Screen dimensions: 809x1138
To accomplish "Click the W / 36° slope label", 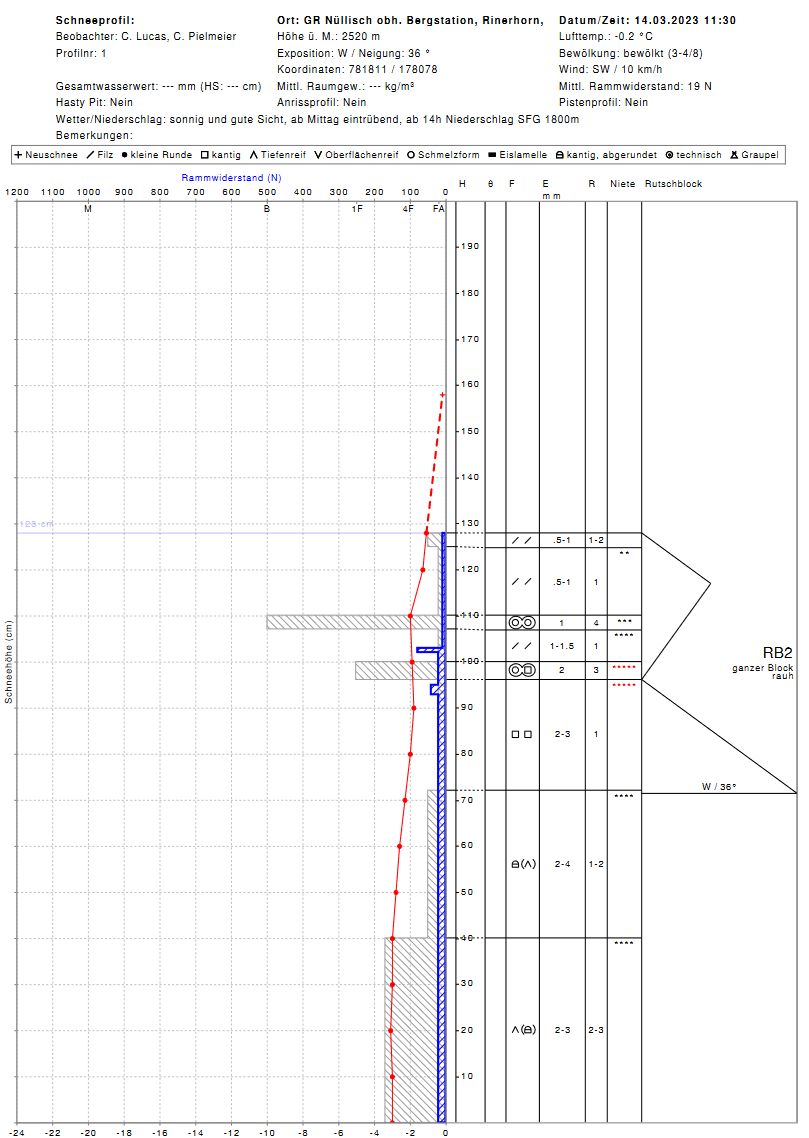I will click(x=718, y=787).
